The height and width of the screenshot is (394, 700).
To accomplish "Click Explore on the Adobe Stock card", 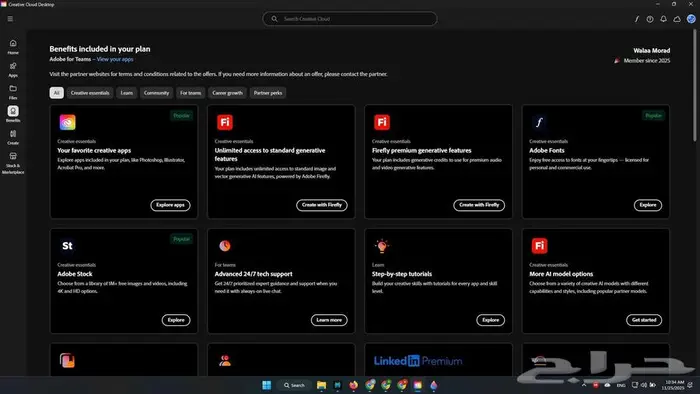I will click(x=176, y=320).
